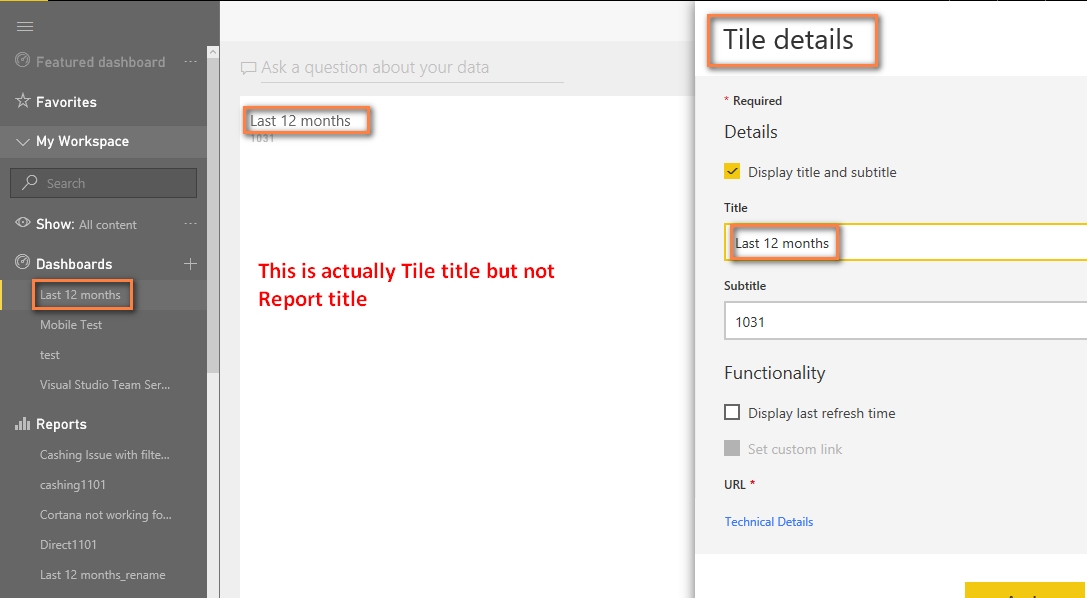
Task: Enable Display last refresh time
Action: coord(732,412)
